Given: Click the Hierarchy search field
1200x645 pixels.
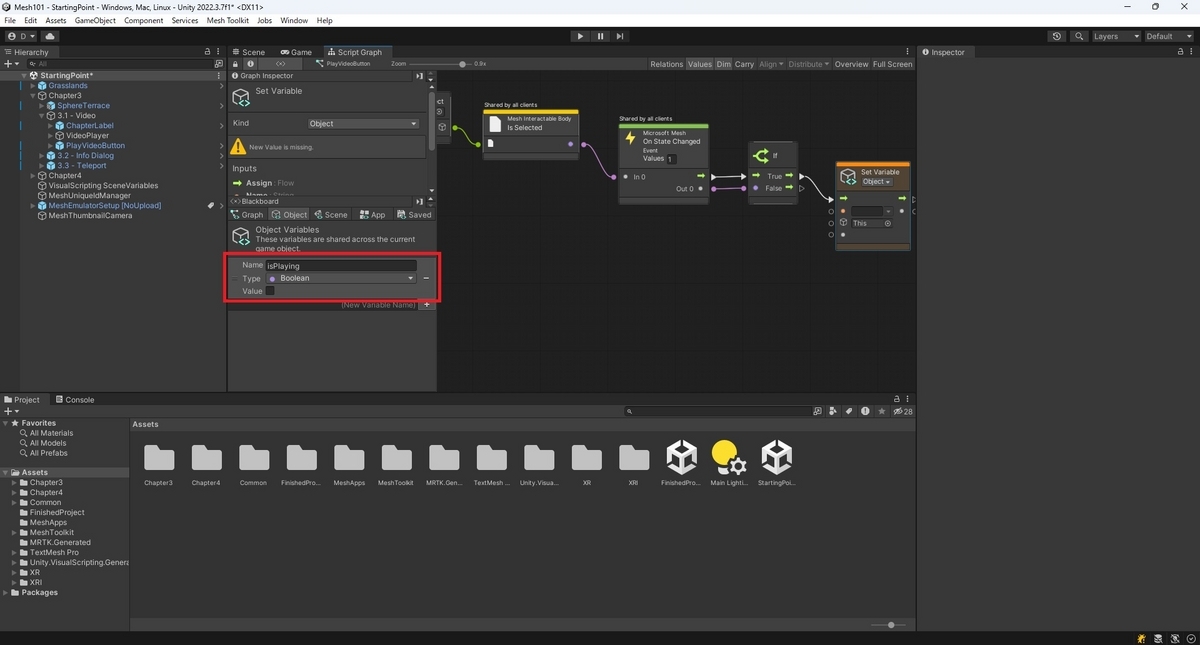Looking at the screenshot, I should click(x=120, y=63).
